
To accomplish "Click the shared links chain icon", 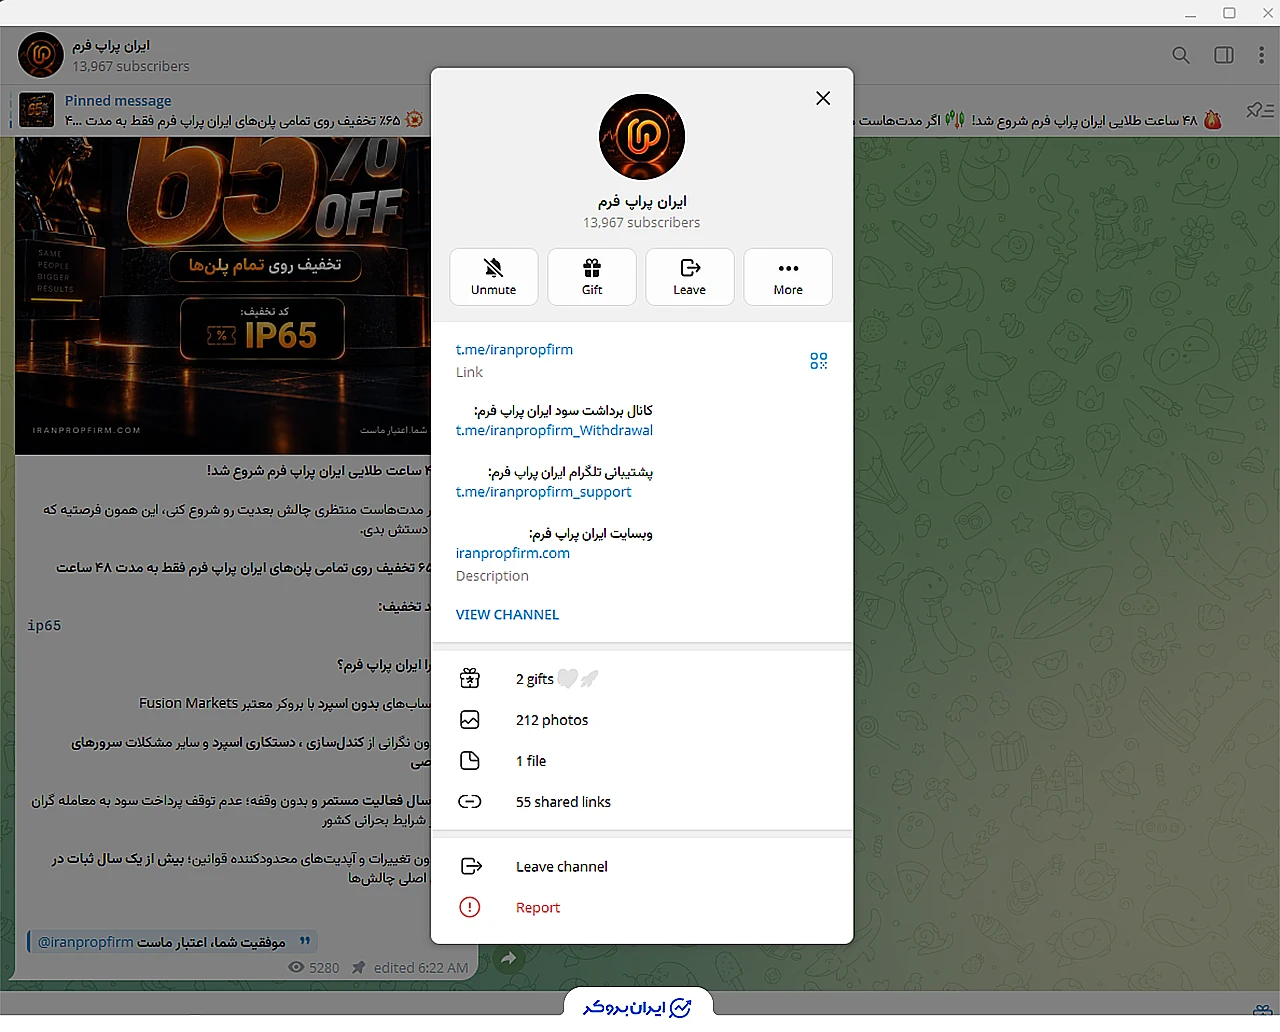I will 470,802.
